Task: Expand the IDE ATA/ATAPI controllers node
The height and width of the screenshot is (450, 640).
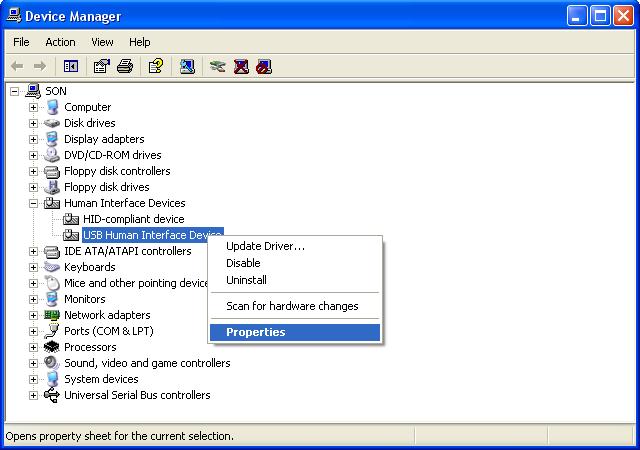Action: (x=33, y=252)
